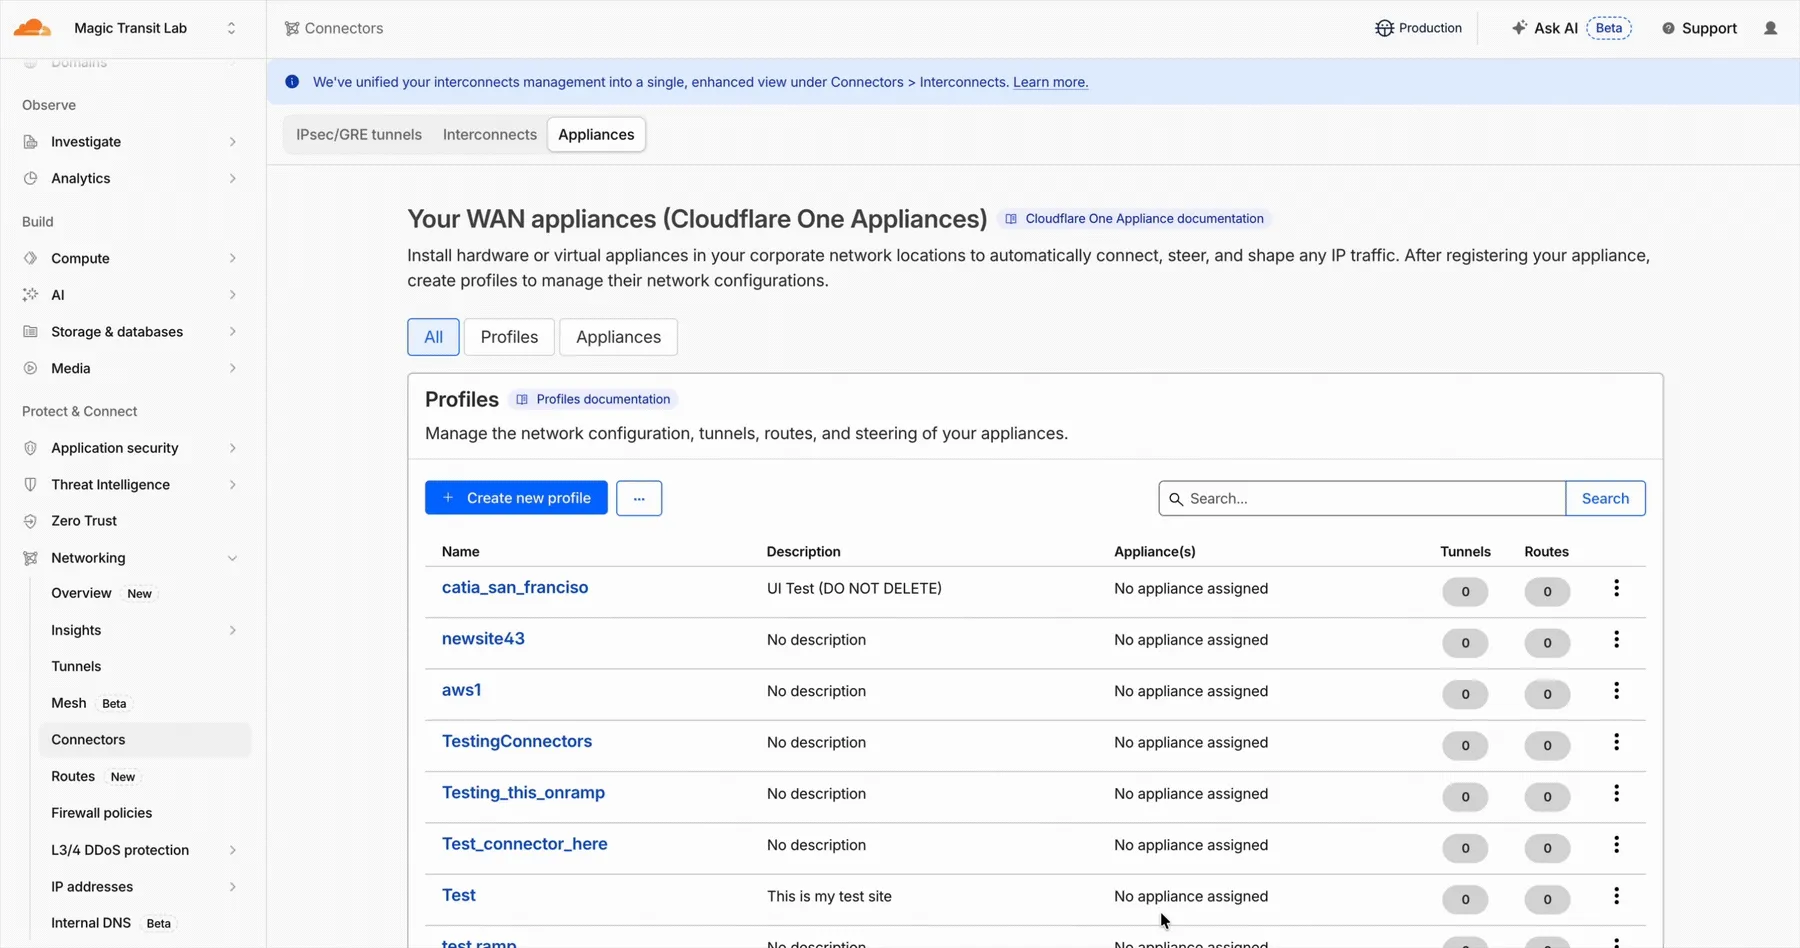This screenshot has height=948, width=1800.
Task: Click the Connectors breadcrumb icon
Action: [x=291, y=28]
